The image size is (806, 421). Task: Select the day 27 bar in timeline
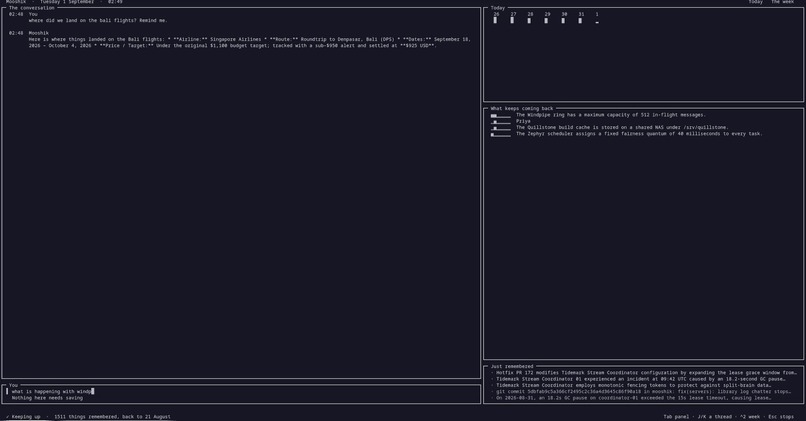click(x=512, y=21)
